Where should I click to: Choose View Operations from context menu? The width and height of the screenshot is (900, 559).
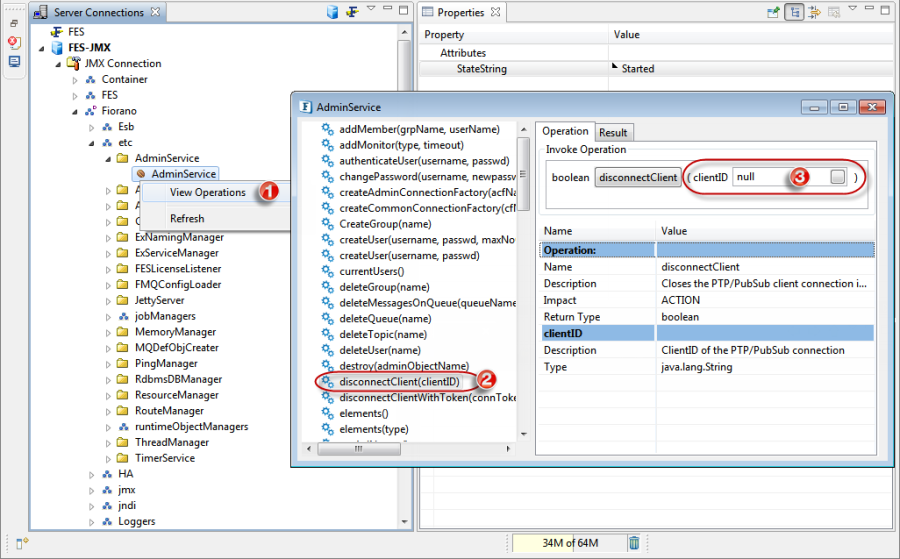pyautogui.click(x=207, y=192)
